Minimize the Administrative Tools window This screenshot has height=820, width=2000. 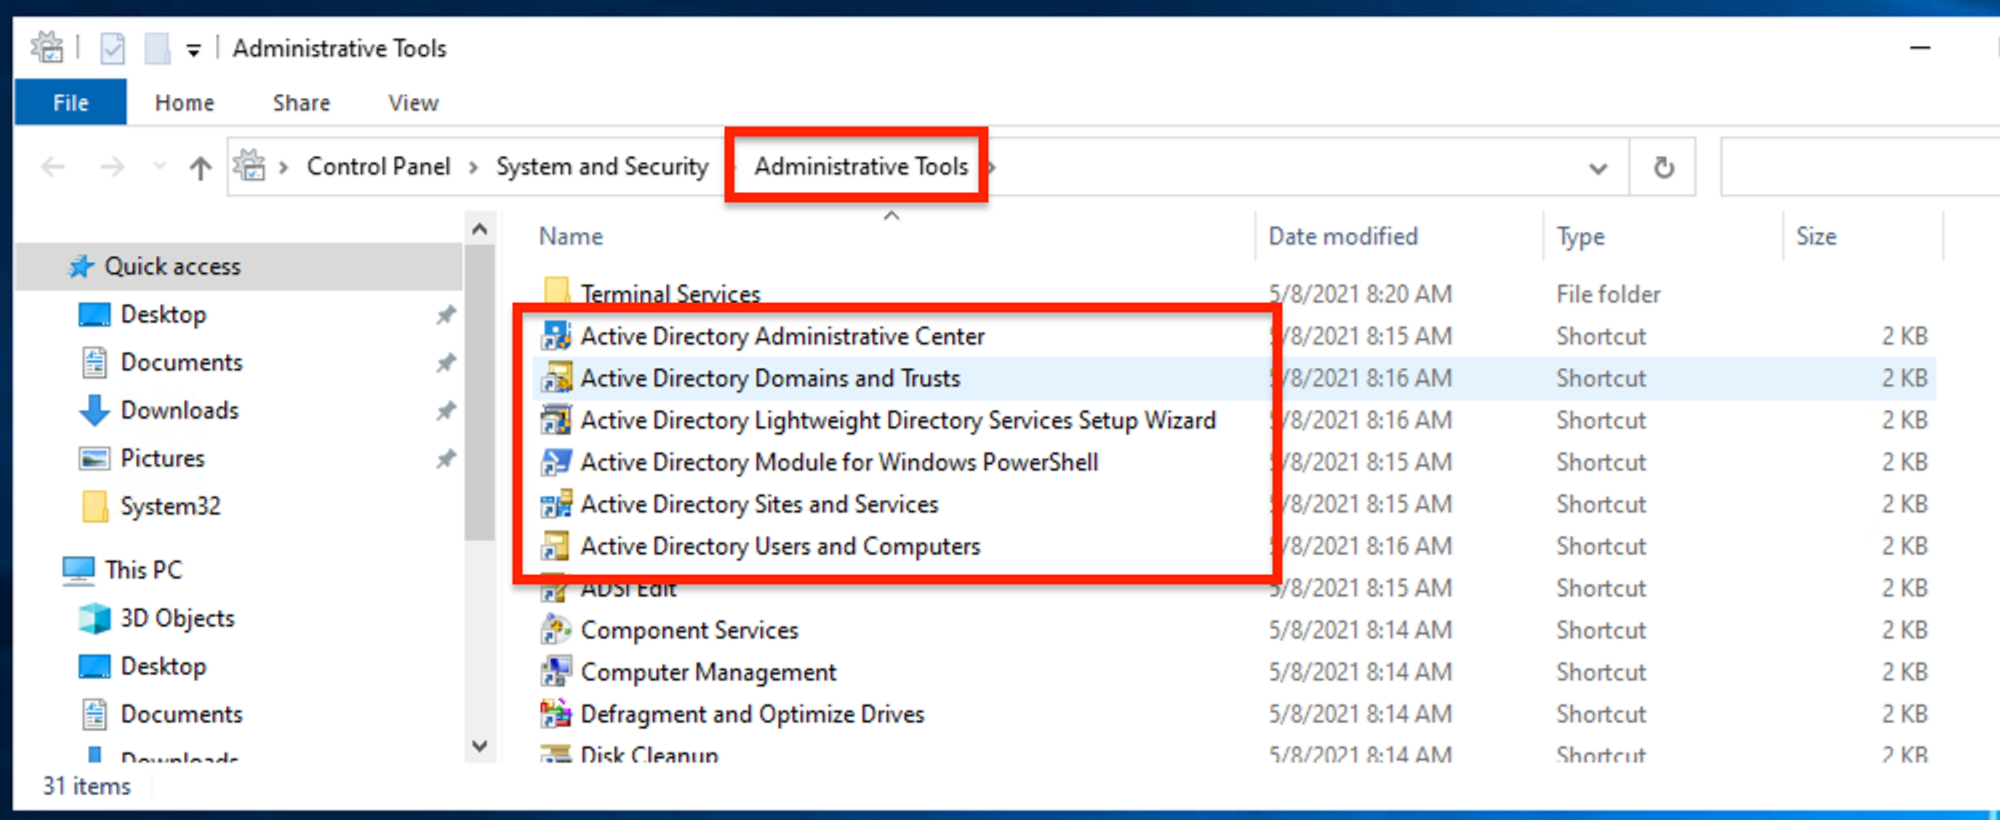click(1920, 48)
